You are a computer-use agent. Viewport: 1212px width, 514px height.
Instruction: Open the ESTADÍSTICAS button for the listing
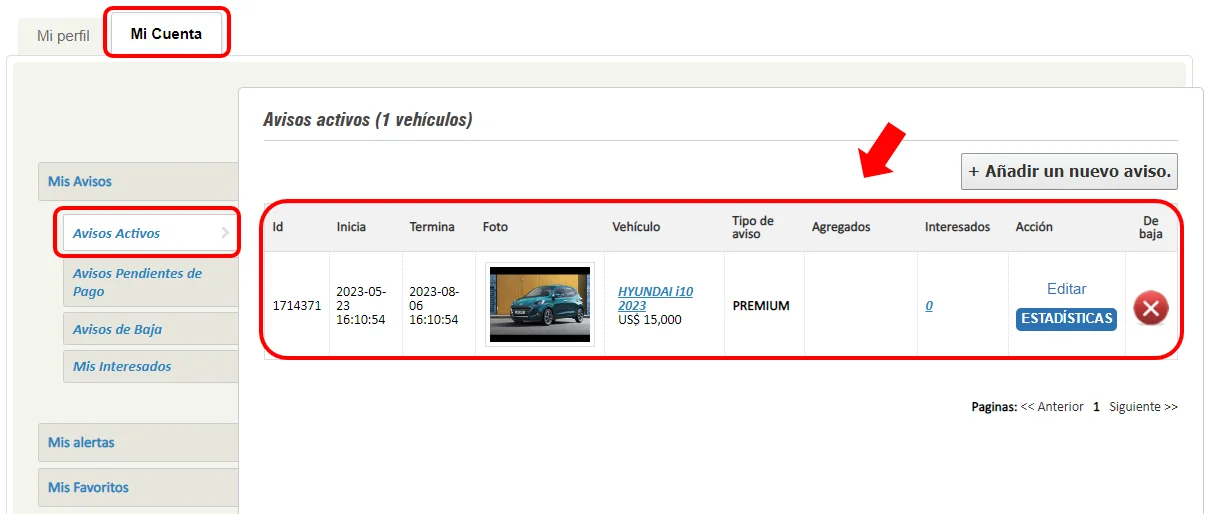pyautogui.click(x=1066, y=318)
